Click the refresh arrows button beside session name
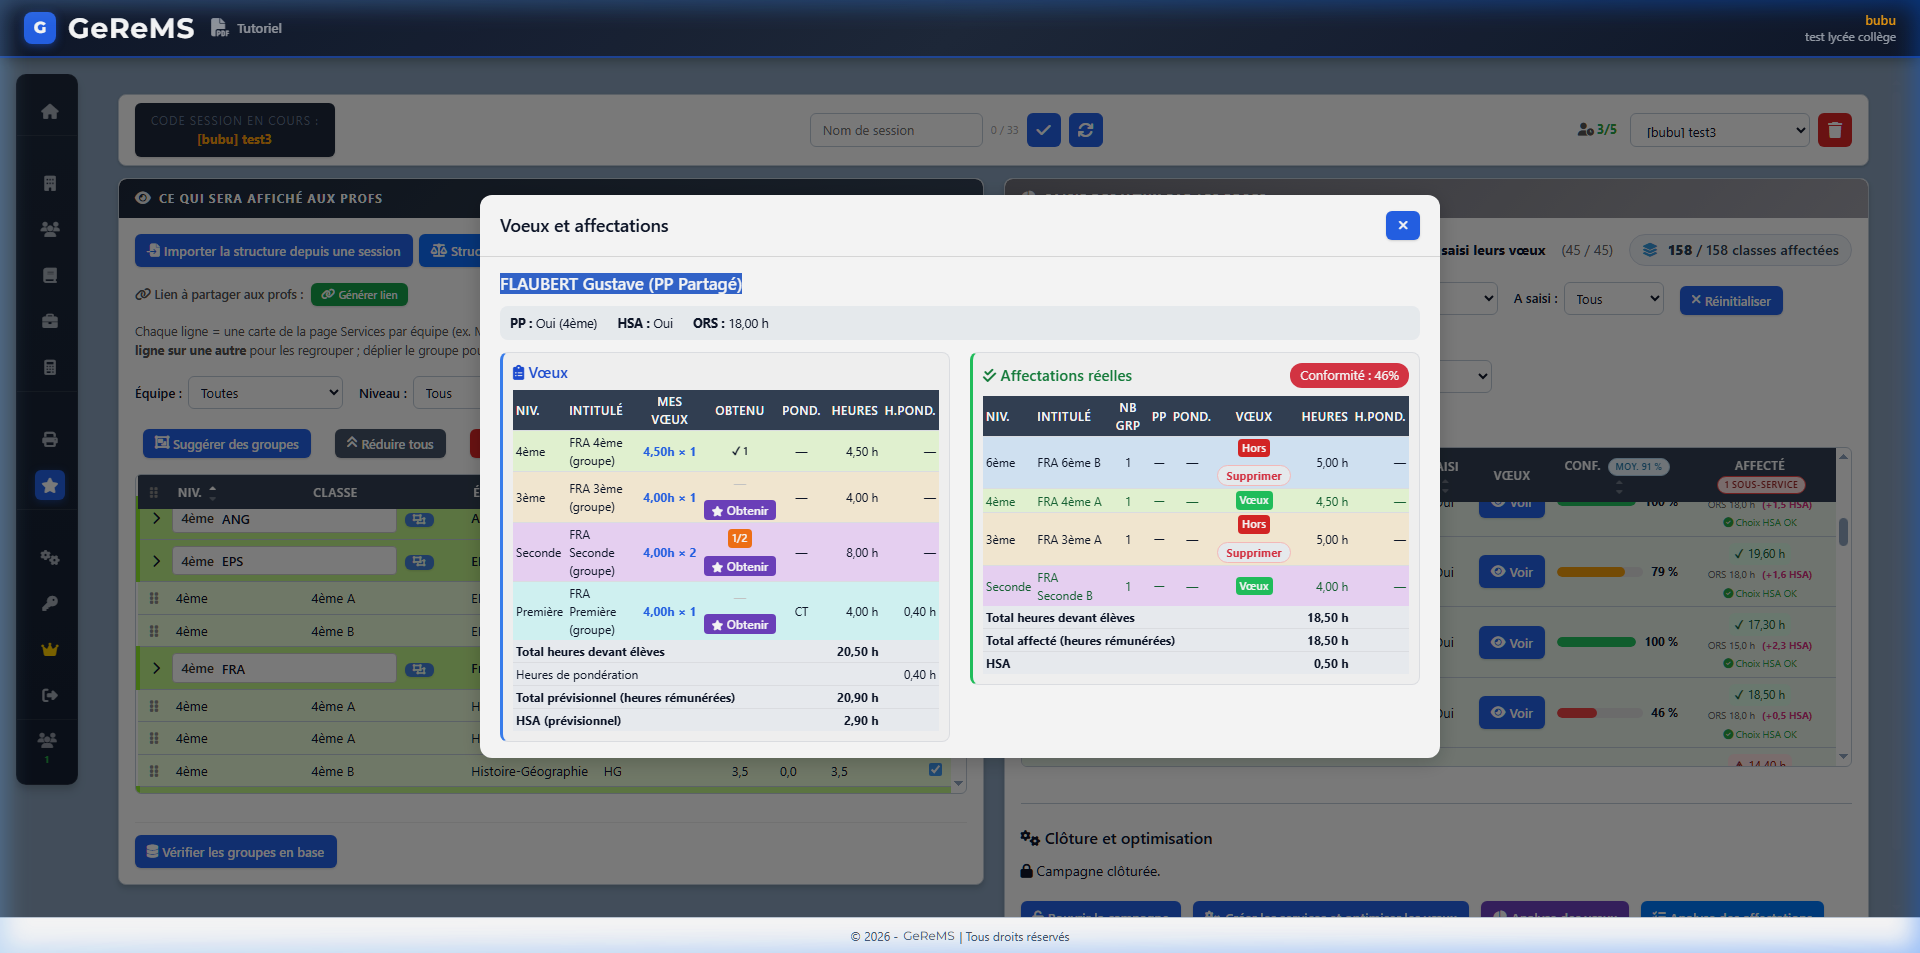This screenshot has height=953, width=1920. click(x=1086, y=130)
